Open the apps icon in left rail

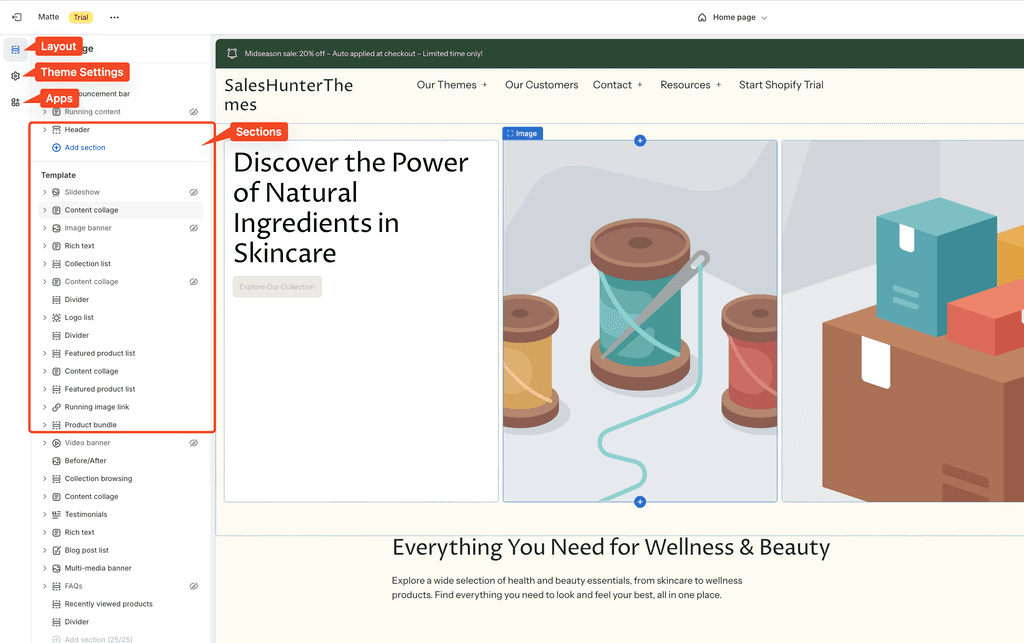[16, 102]
